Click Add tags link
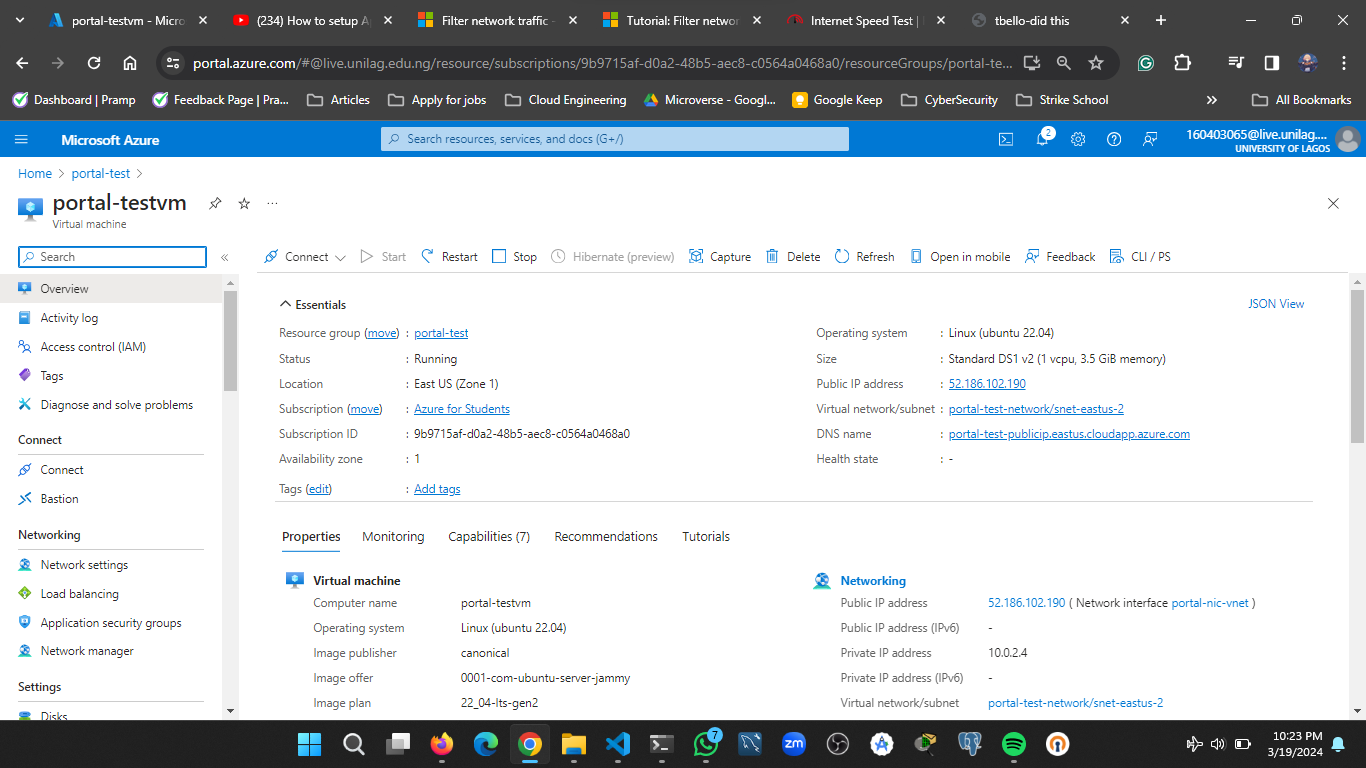The height and width of the screenshot is (768, 1366). tap(437, 489)
